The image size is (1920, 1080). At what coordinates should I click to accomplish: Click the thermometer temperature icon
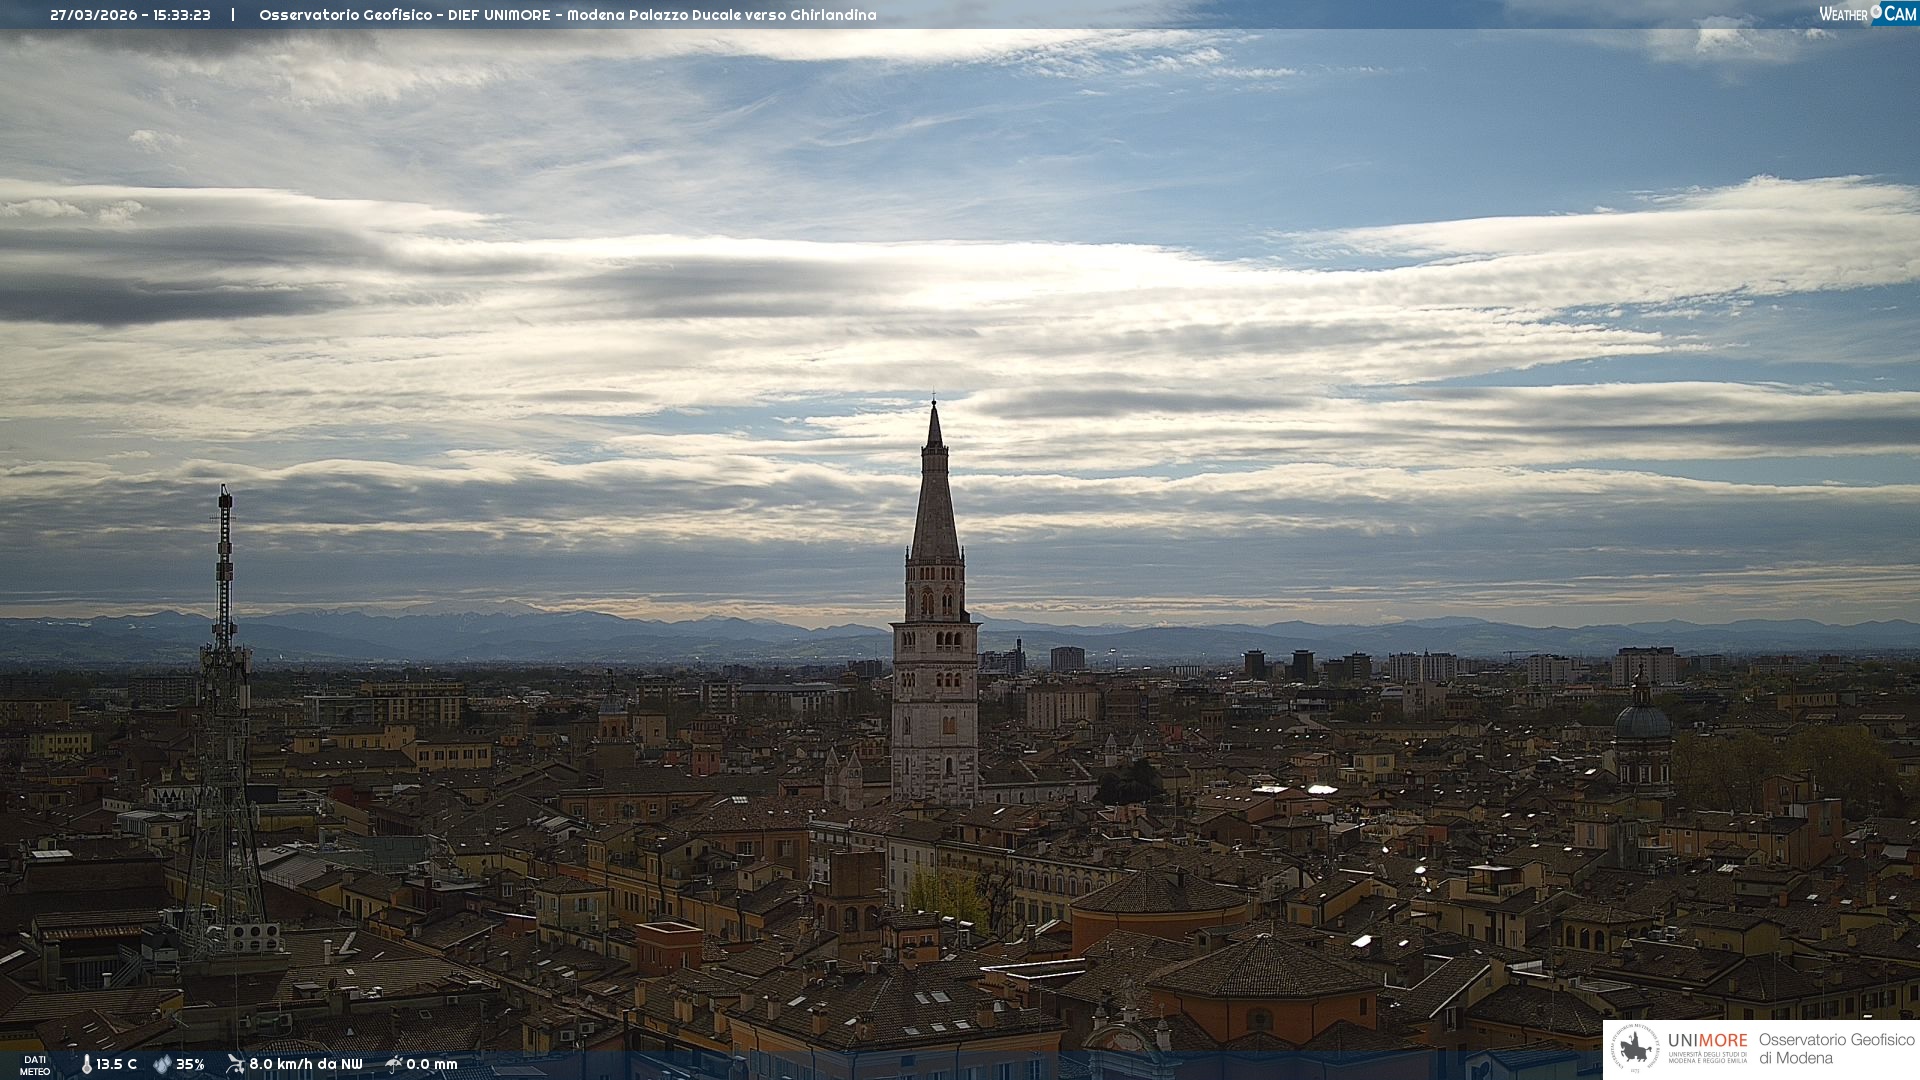tap(87, 1064)
